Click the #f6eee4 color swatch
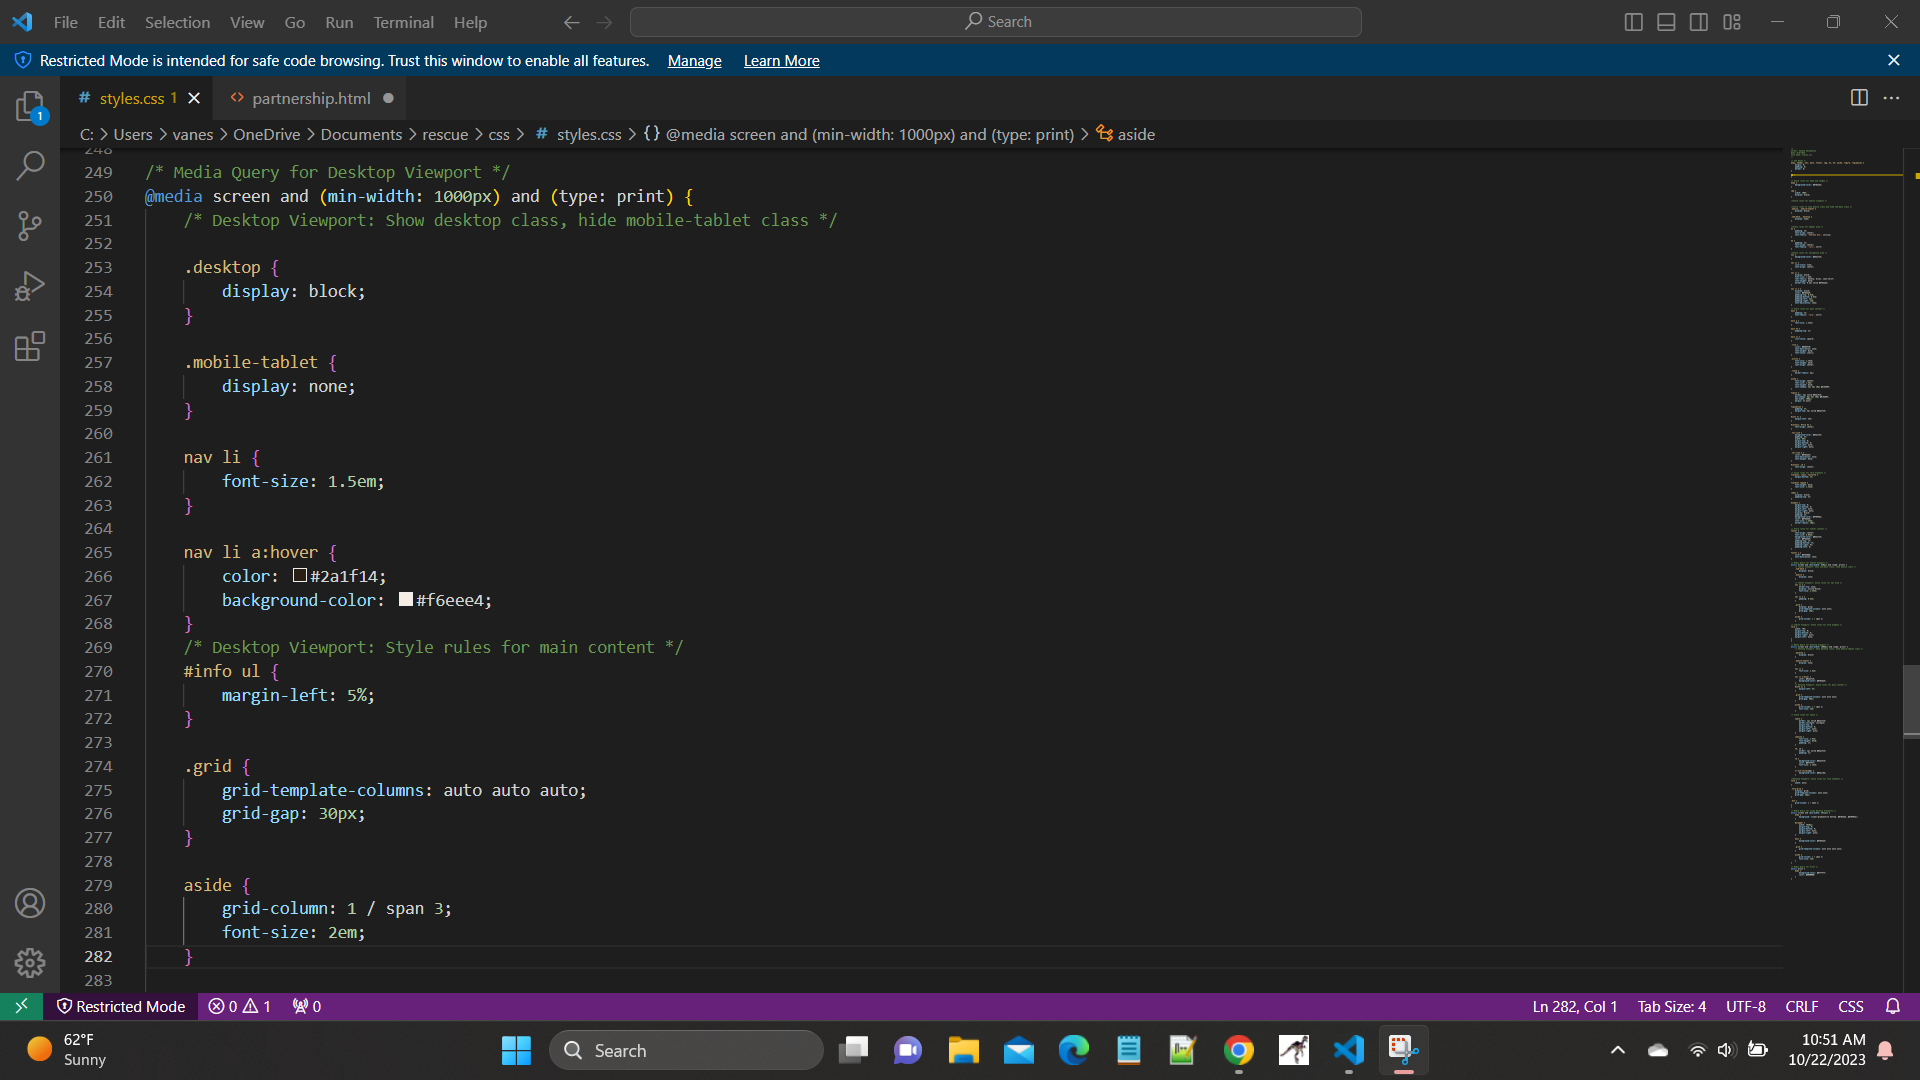The image size is (1920, 1080). click(x=406, y=600)
